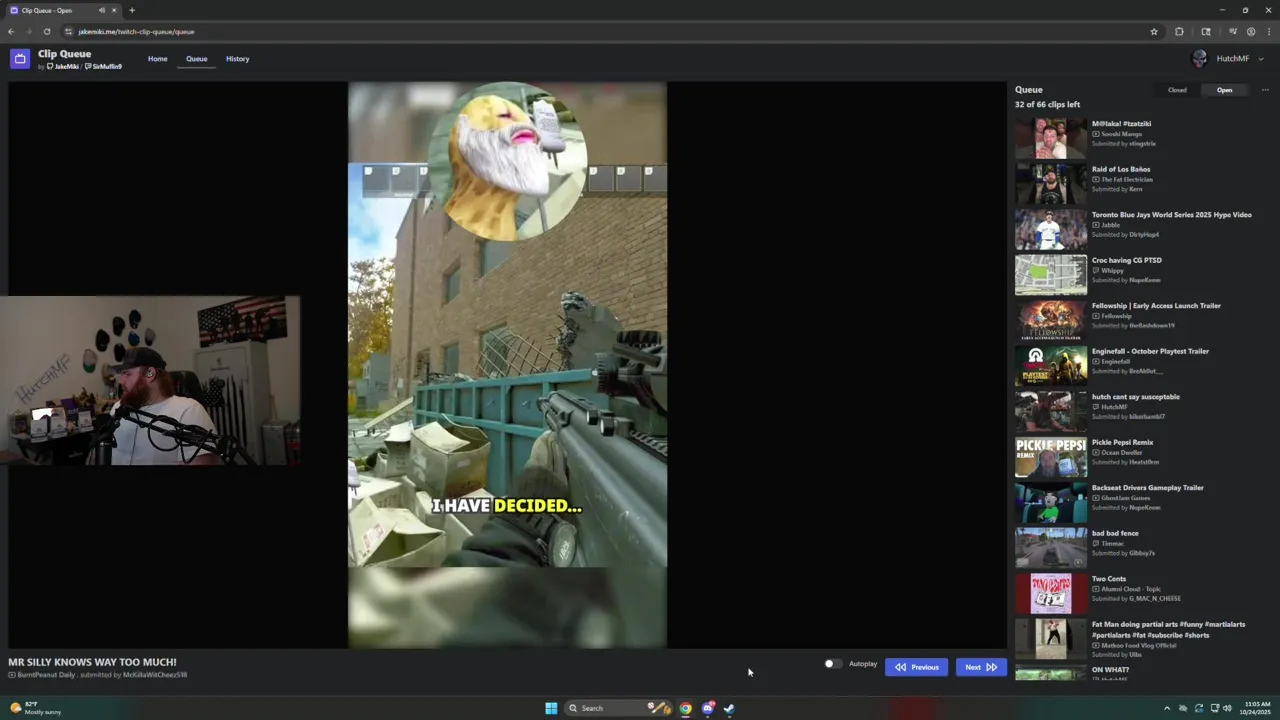Click the GhostJam Games channel name
The image size is (1280, 720).
click(1127, 498)
